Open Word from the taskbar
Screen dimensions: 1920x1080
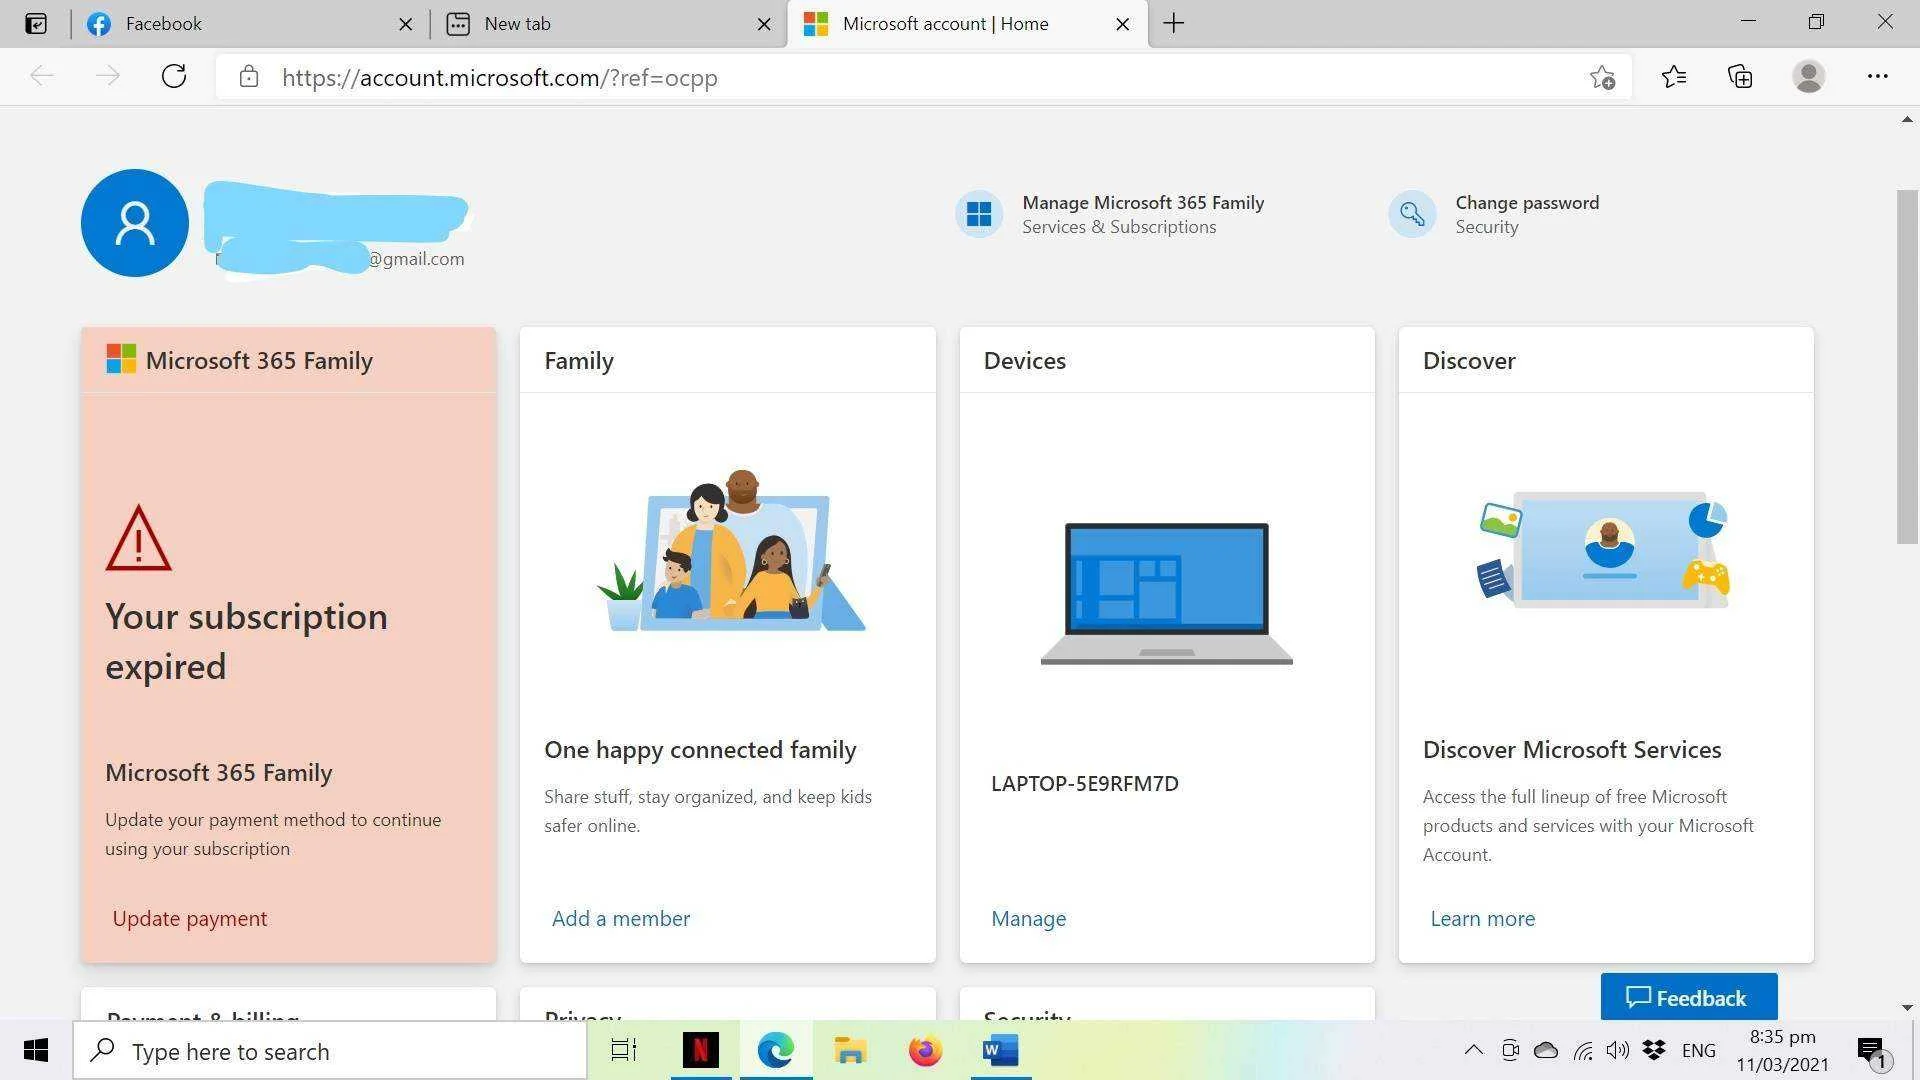pos(1000,1050)
